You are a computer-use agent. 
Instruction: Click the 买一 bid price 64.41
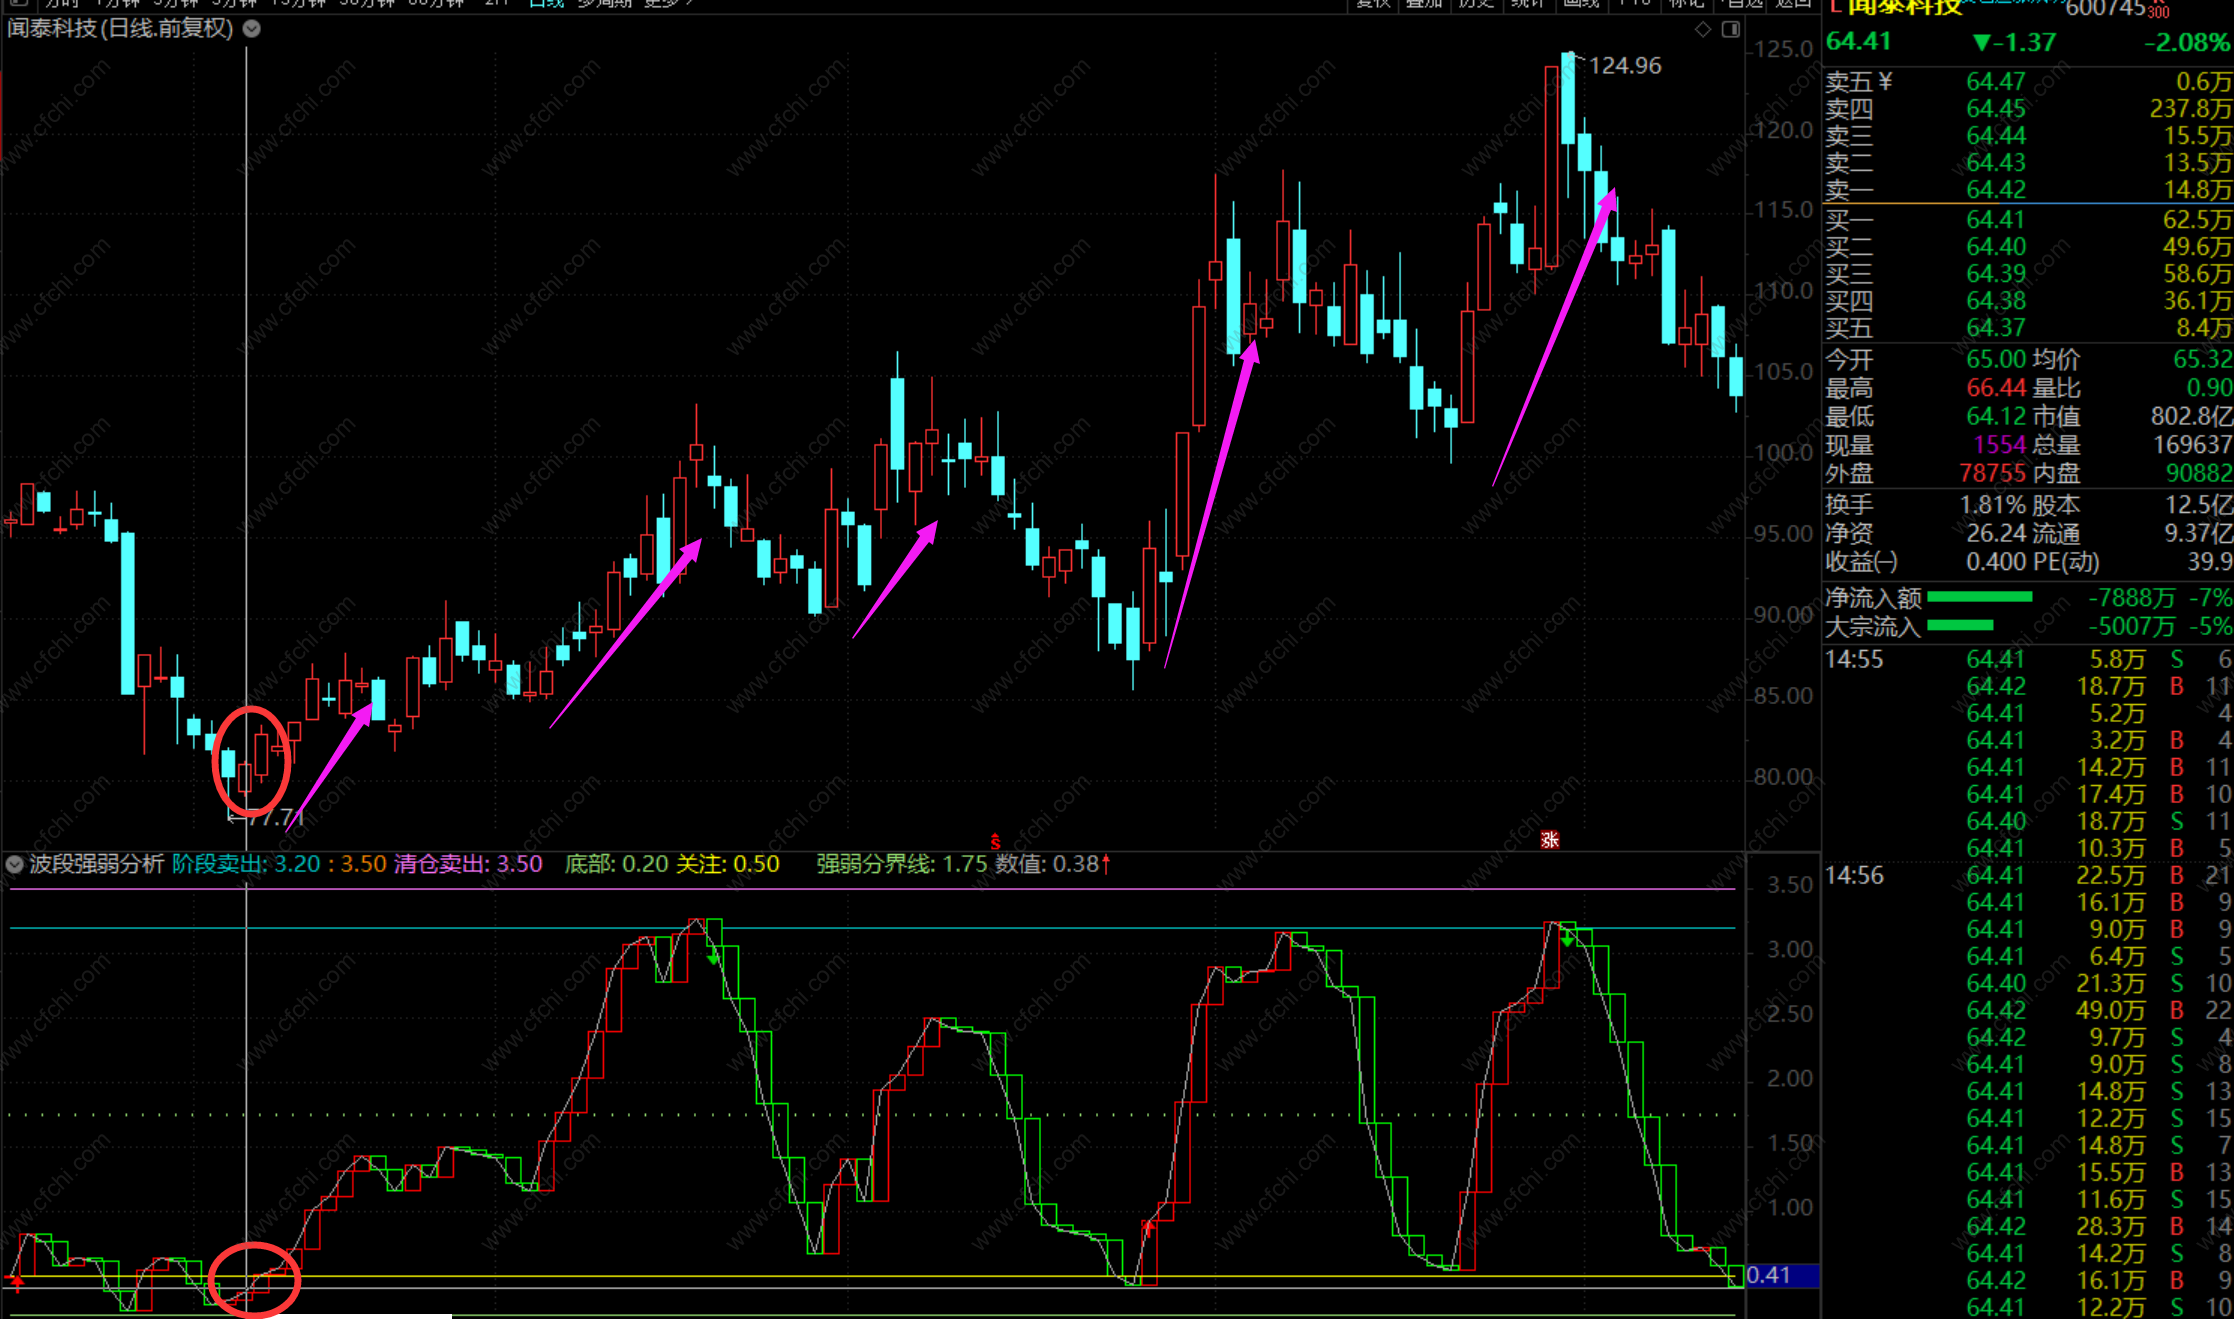click(x=1995, y=220)
